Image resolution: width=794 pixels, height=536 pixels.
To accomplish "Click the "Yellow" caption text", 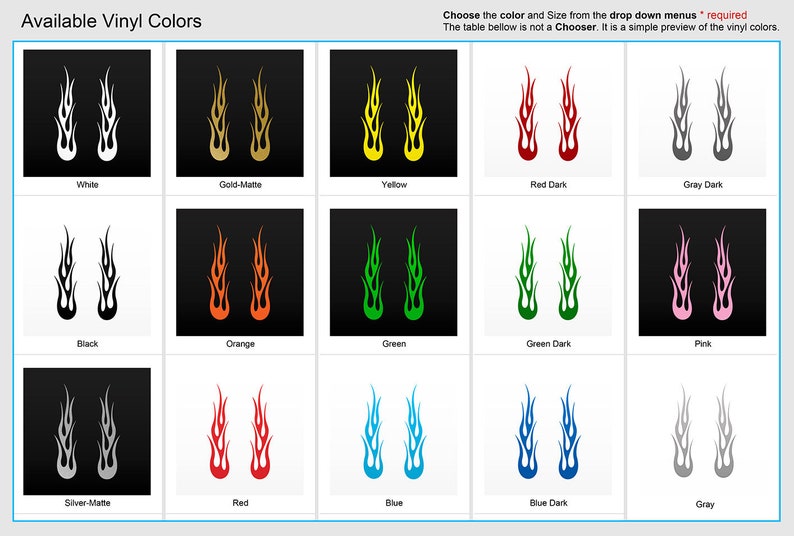I will coord(394,184).
